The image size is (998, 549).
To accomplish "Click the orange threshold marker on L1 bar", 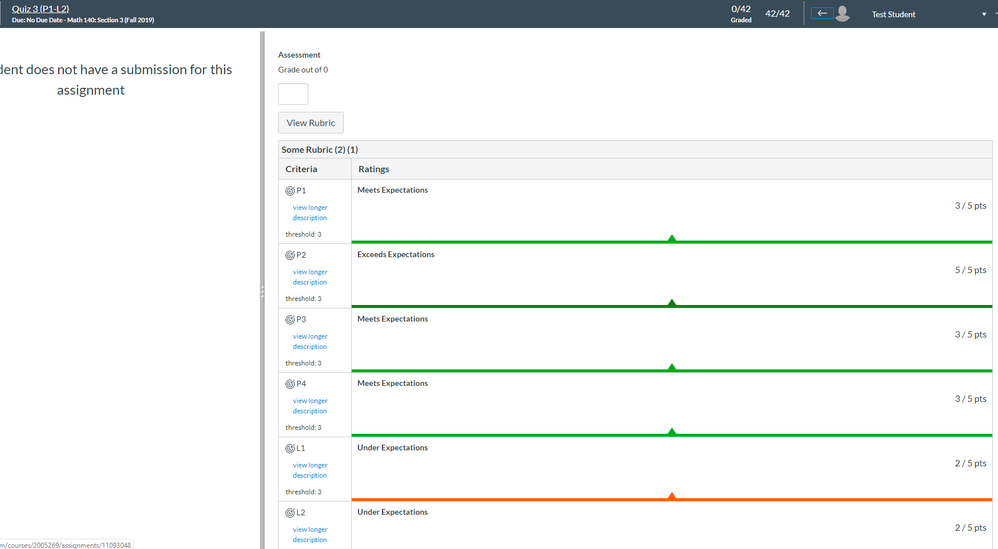I will point(672,496).
